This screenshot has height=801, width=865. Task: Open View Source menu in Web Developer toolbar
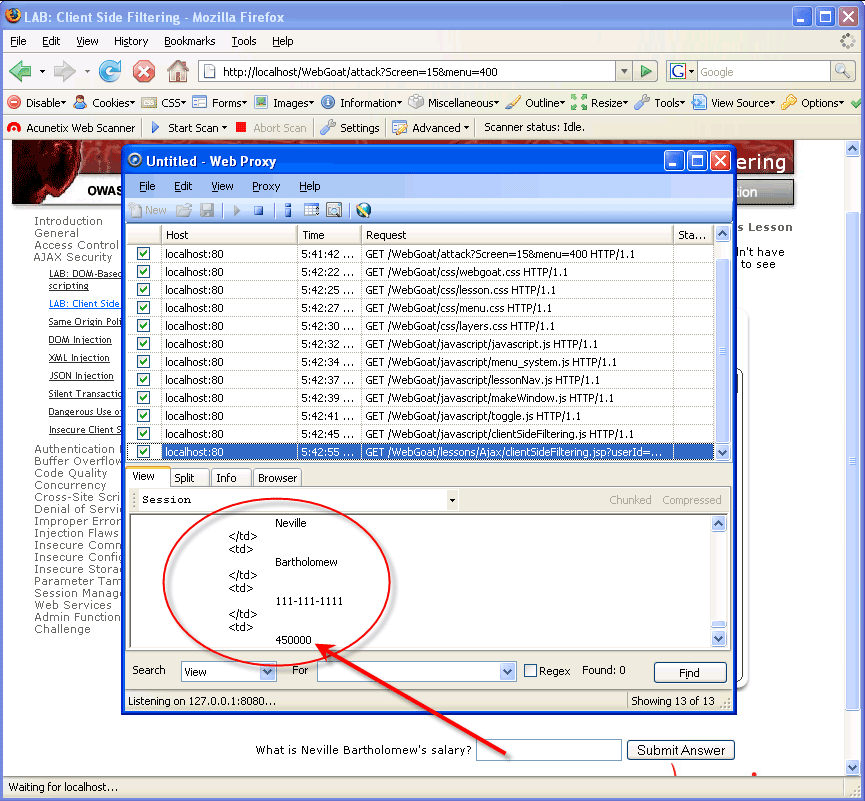734,103
